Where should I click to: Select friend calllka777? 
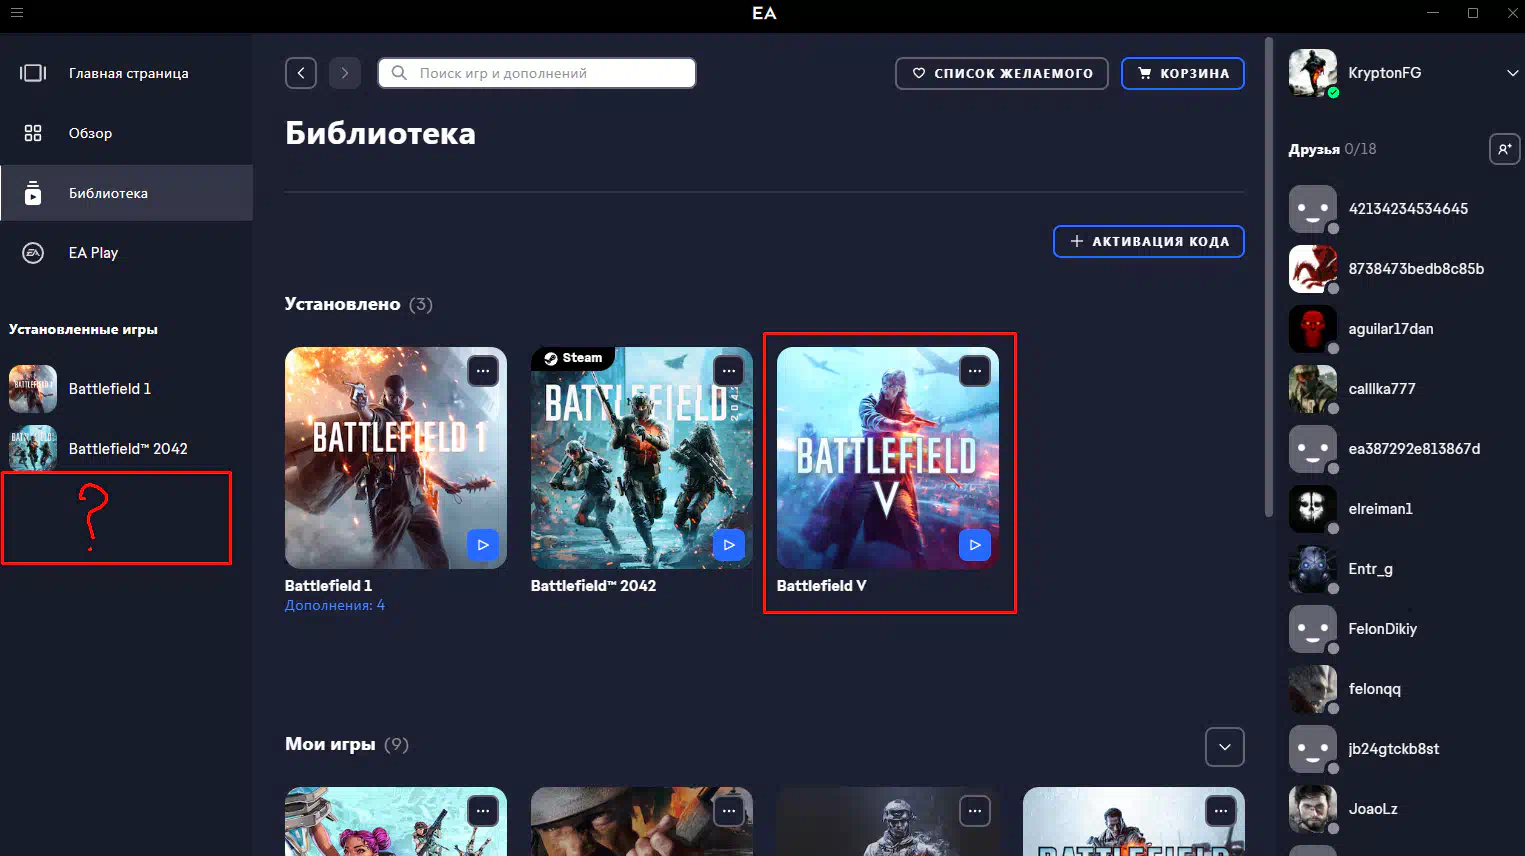(1402, 389)
